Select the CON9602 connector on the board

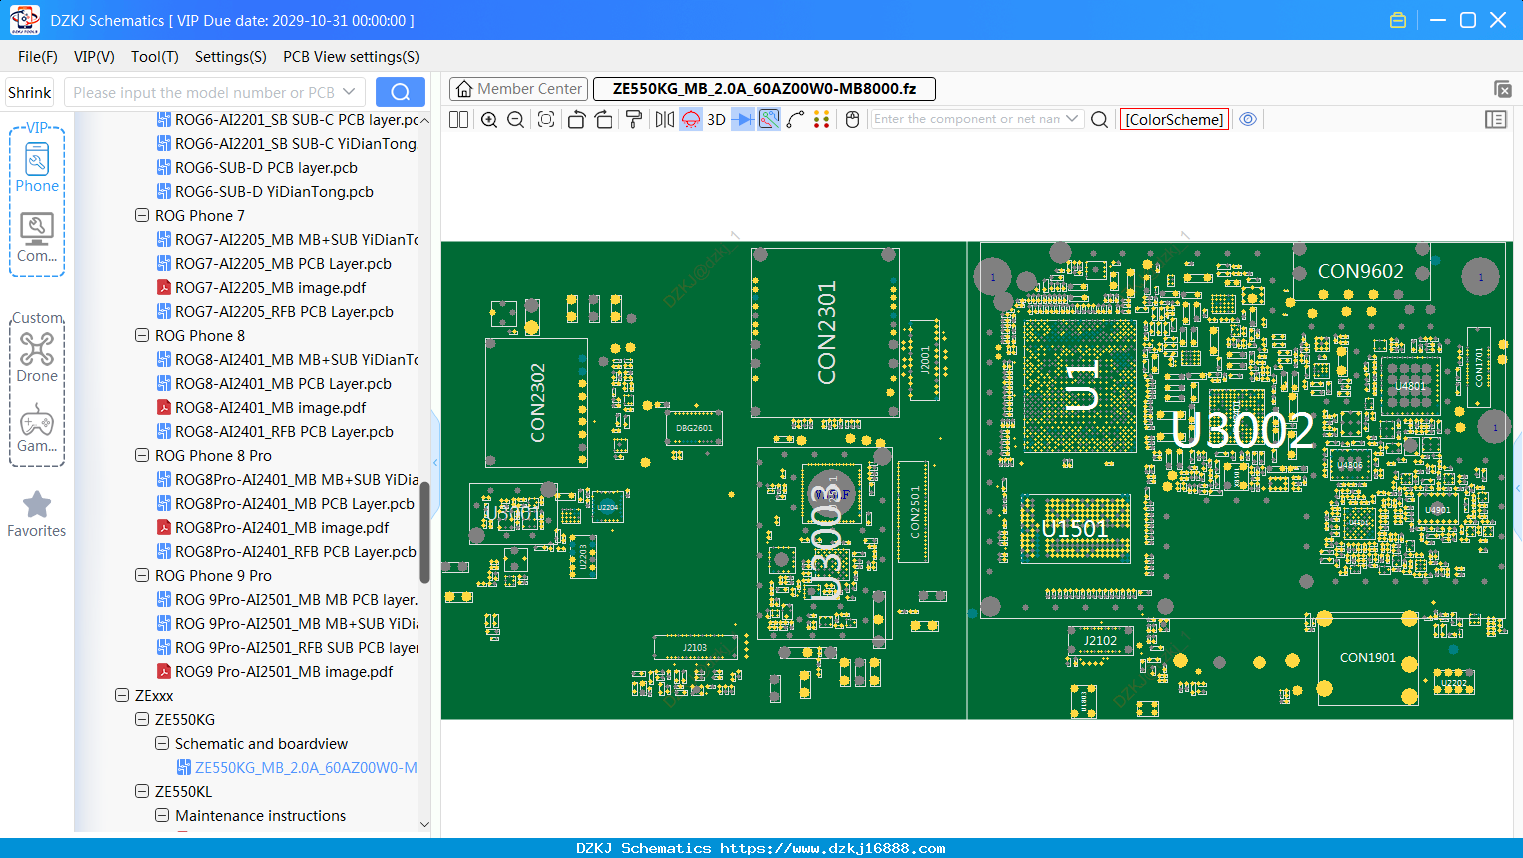pyautogui.click(x=1361, y=271)
